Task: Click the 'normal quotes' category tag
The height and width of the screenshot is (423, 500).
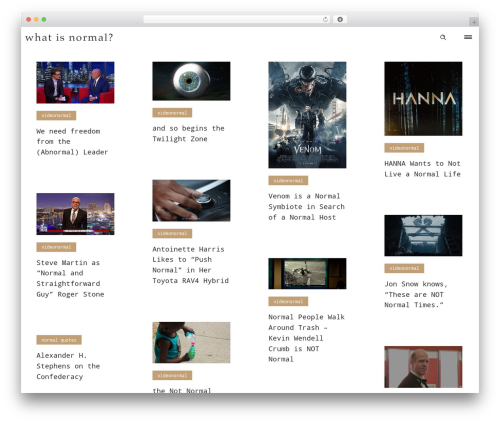Action: [x=59, y=340]
